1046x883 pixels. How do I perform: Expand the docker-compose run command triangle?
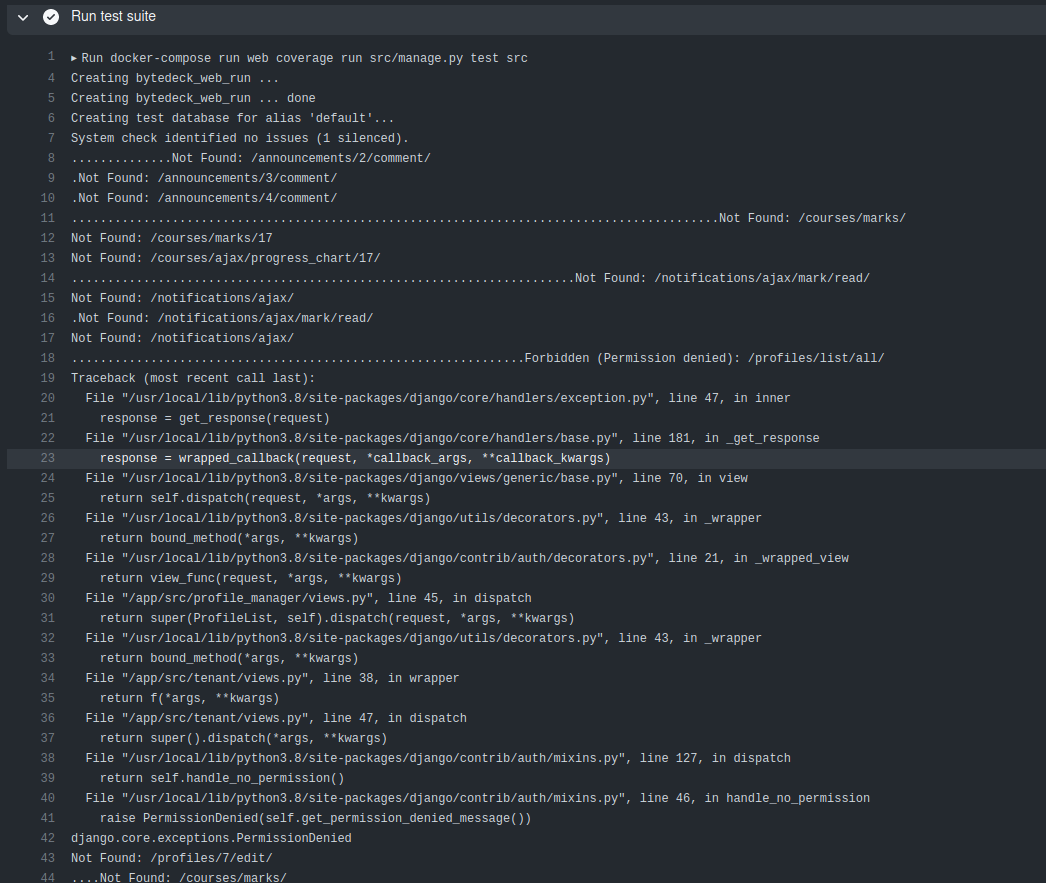click(74, 59)
